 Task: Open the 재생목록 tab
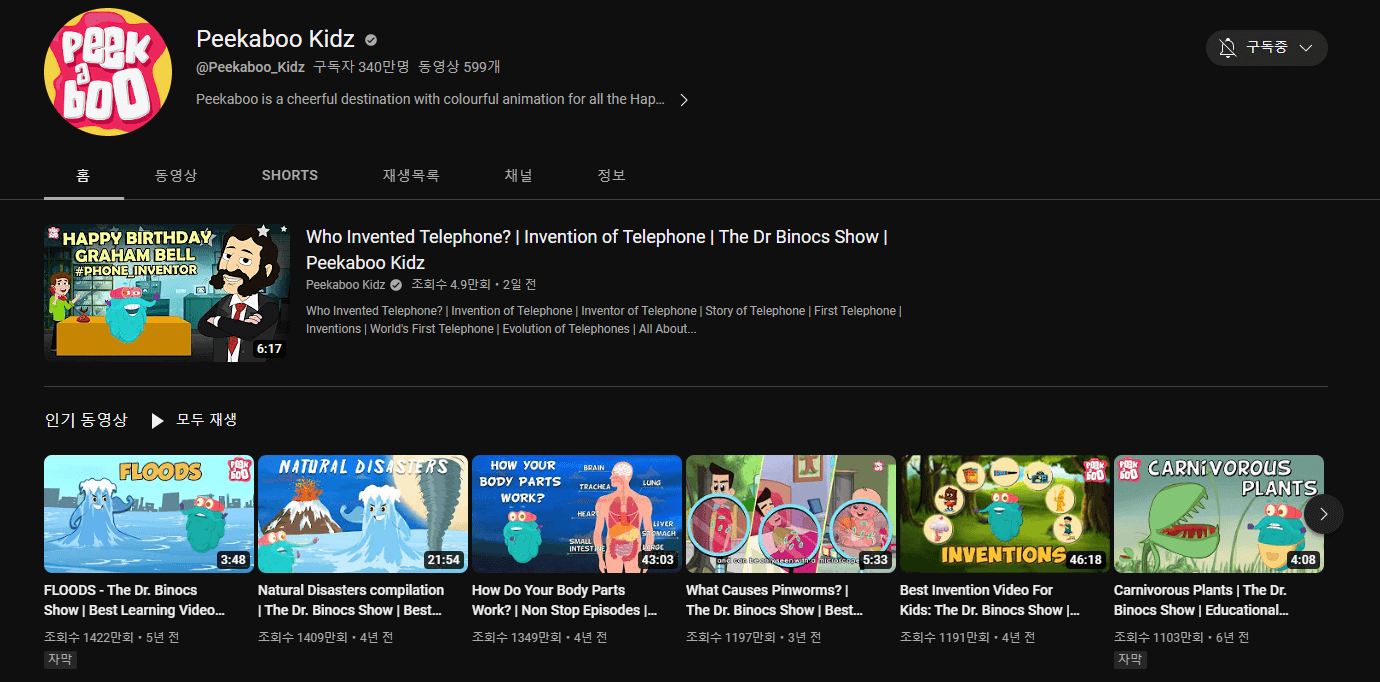(x=411, y=175)
